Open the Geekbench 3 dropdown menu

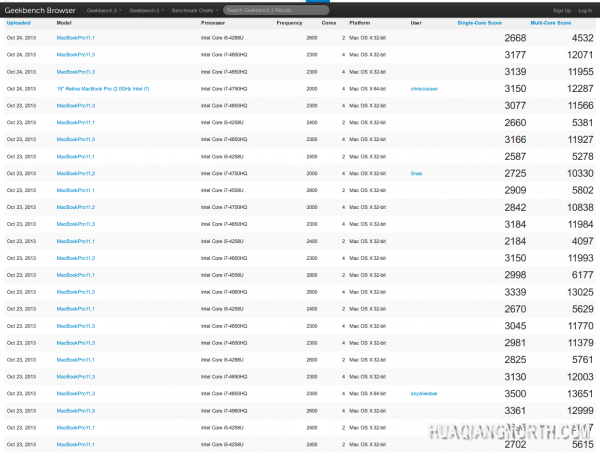click(104, 10)
